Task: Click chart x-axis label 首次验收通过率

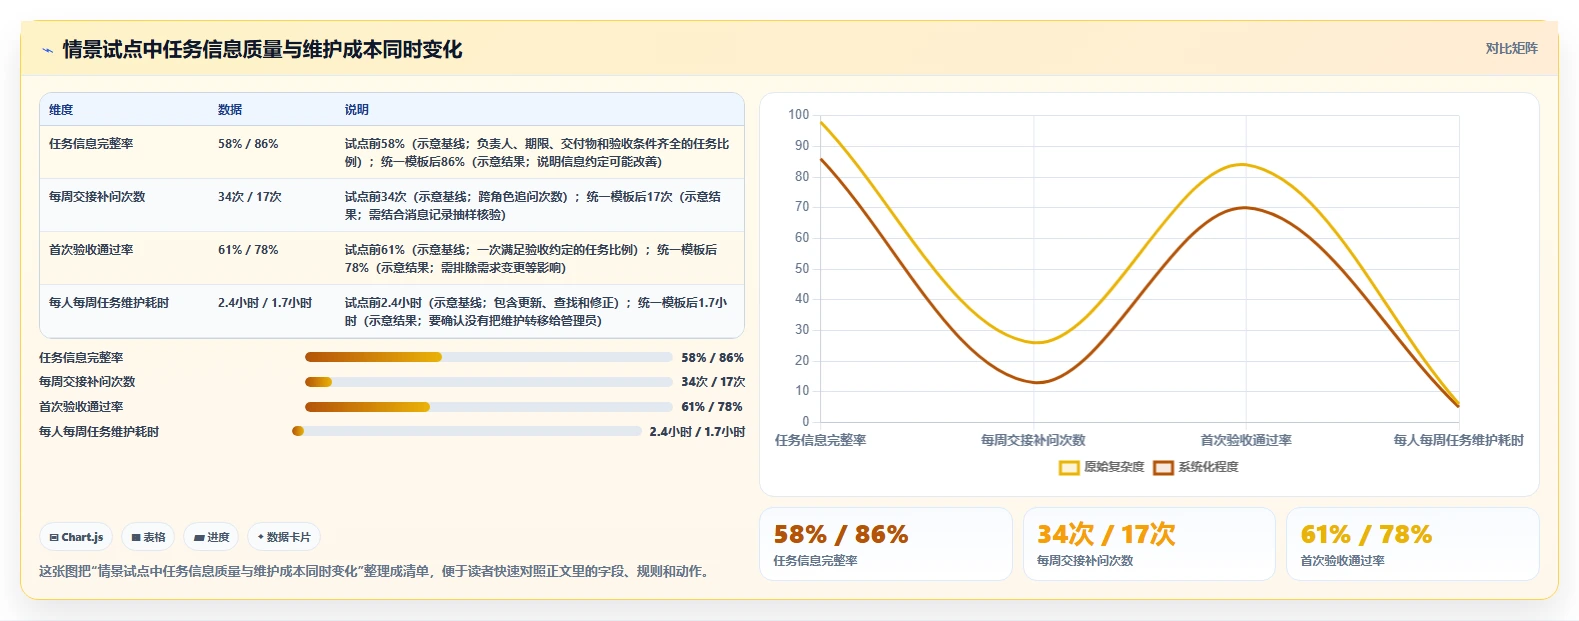Action: 1246,440
